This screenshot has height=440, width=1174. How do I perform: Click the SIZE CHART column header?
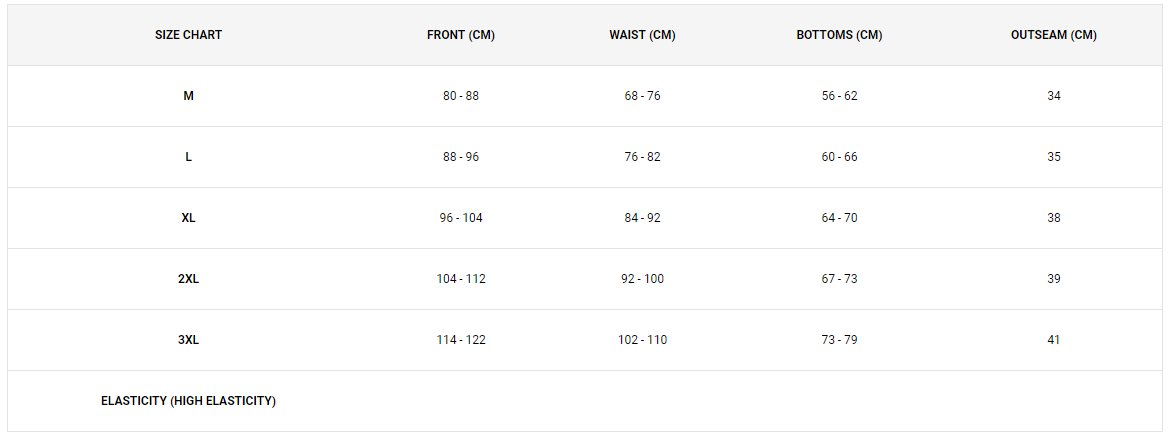[x=189, y=35]
